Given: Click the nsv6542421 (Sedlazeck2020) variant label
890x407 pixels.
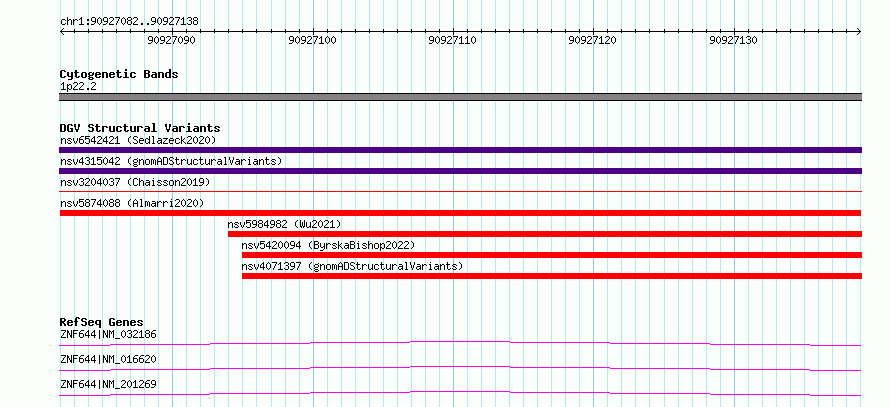Looking at the screenshot, I should click(x=138, y=140).
